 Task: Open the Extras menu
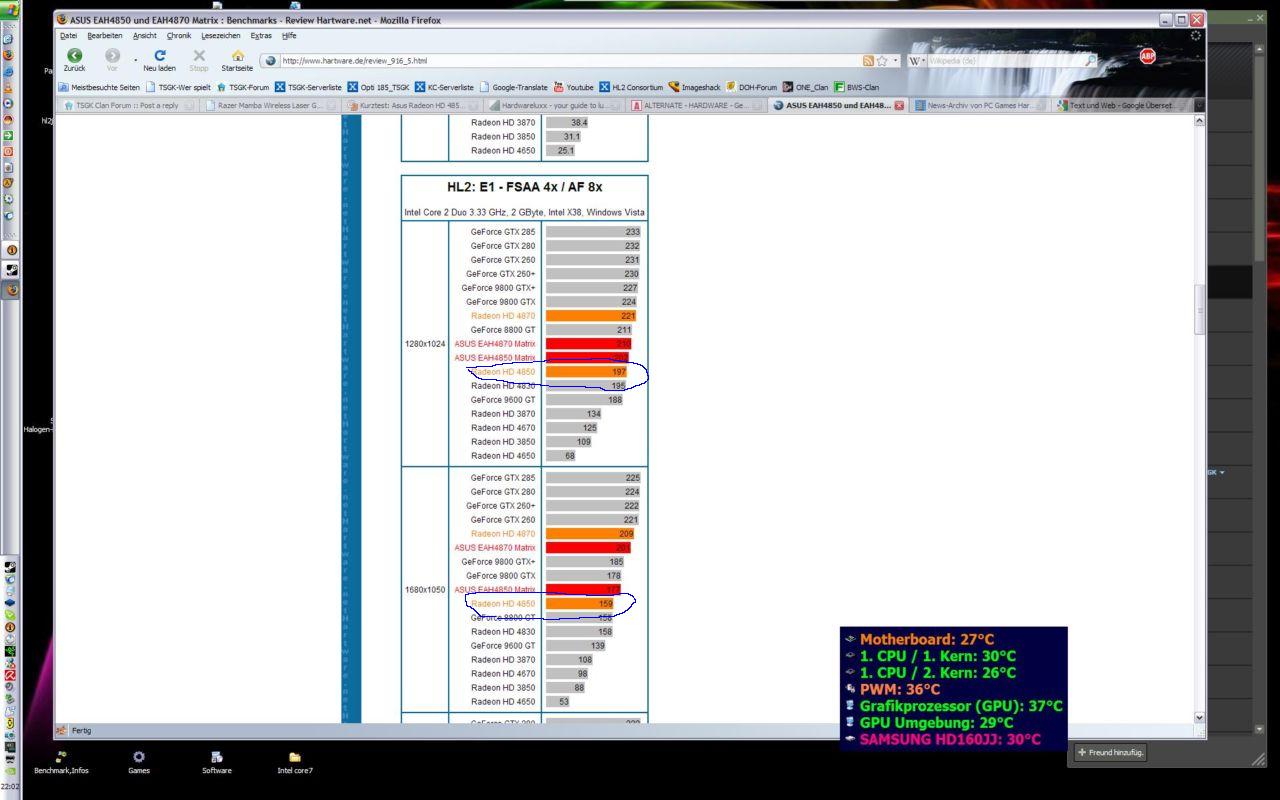coord(261,35)
